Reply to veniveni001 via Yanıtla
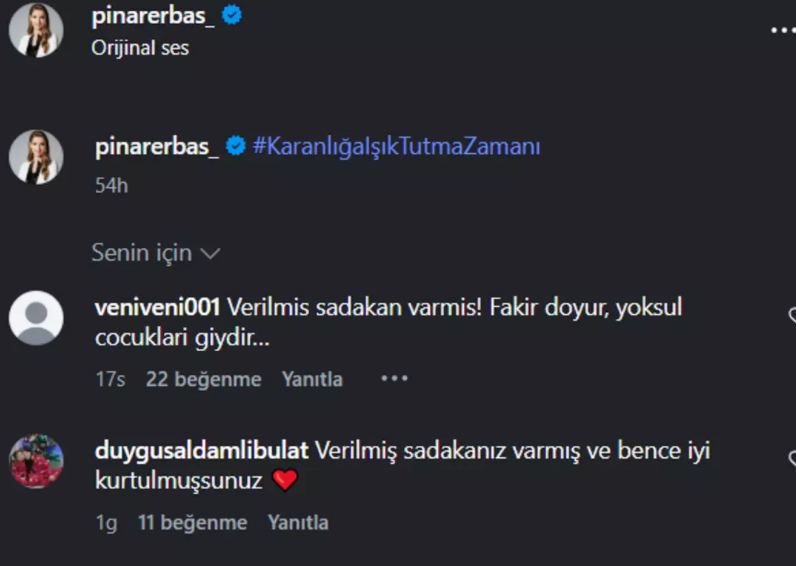This screenshot has width=796, height=566. [x=312, y=379]
